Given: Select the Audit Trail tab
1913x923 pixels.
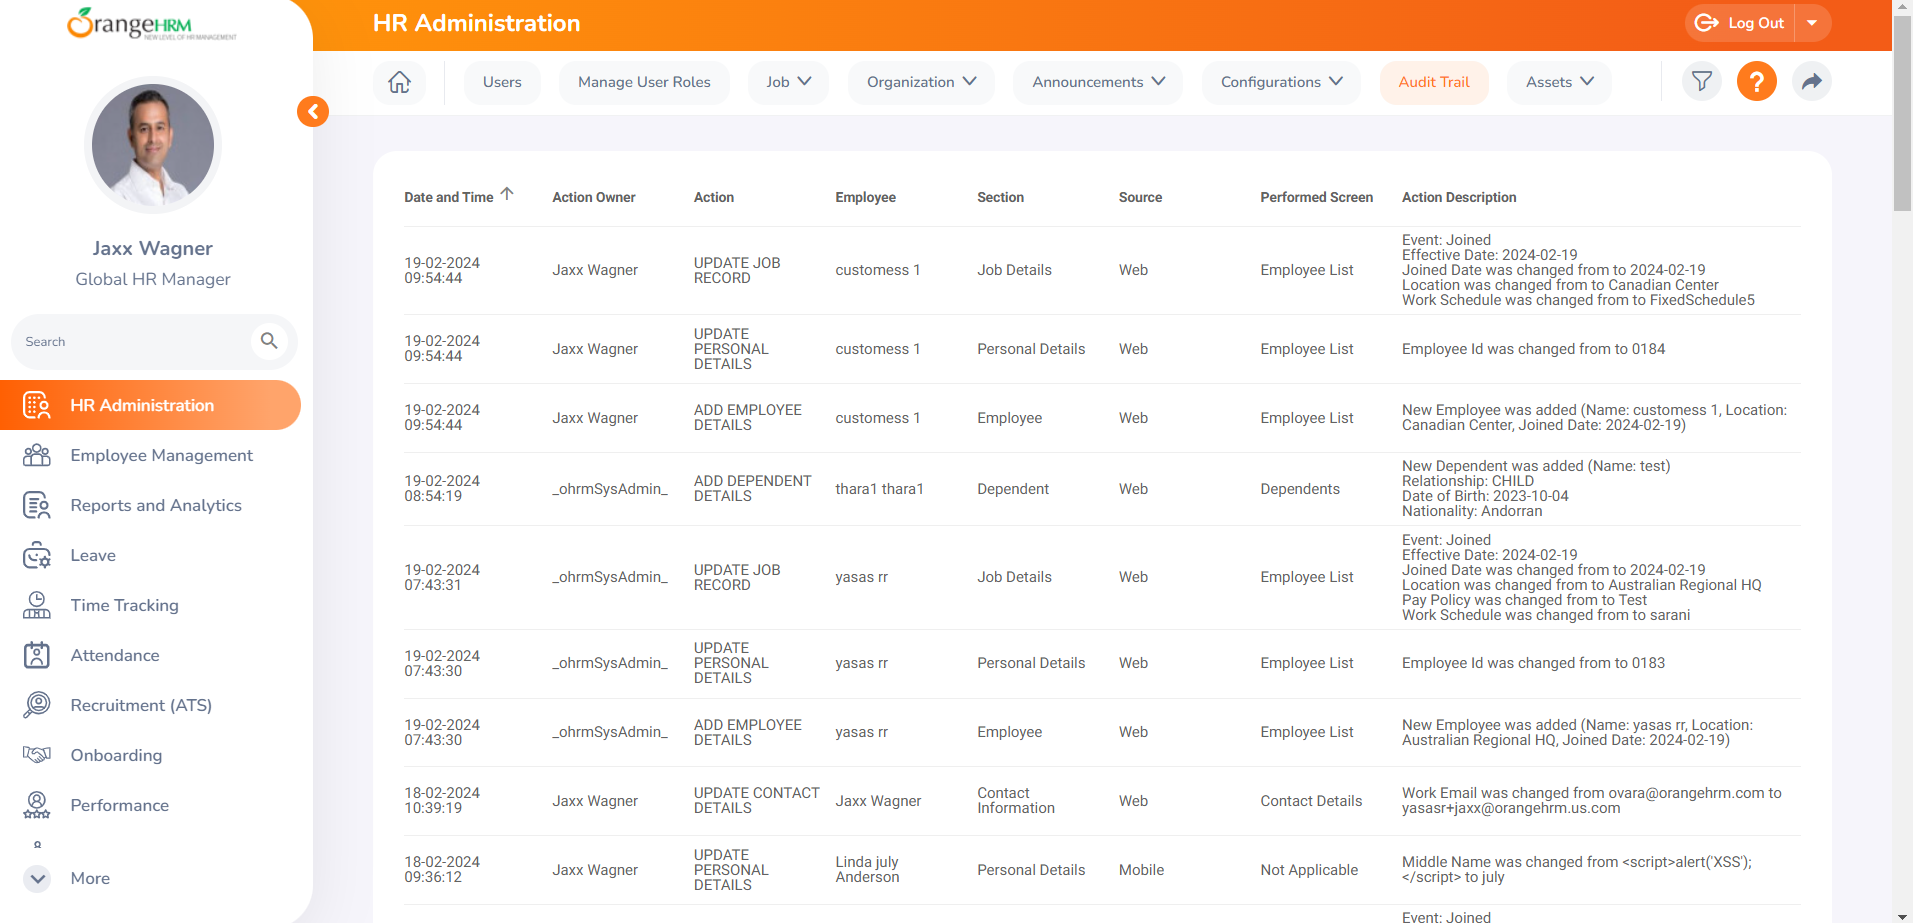Looking at the screenshot, I should (x=1434, y=82).
